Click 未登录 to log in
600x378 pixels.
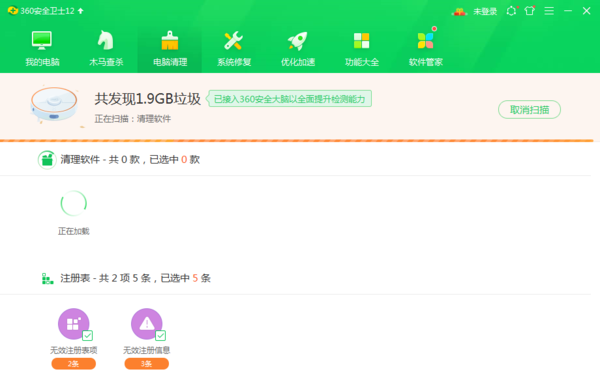(485, 11)
